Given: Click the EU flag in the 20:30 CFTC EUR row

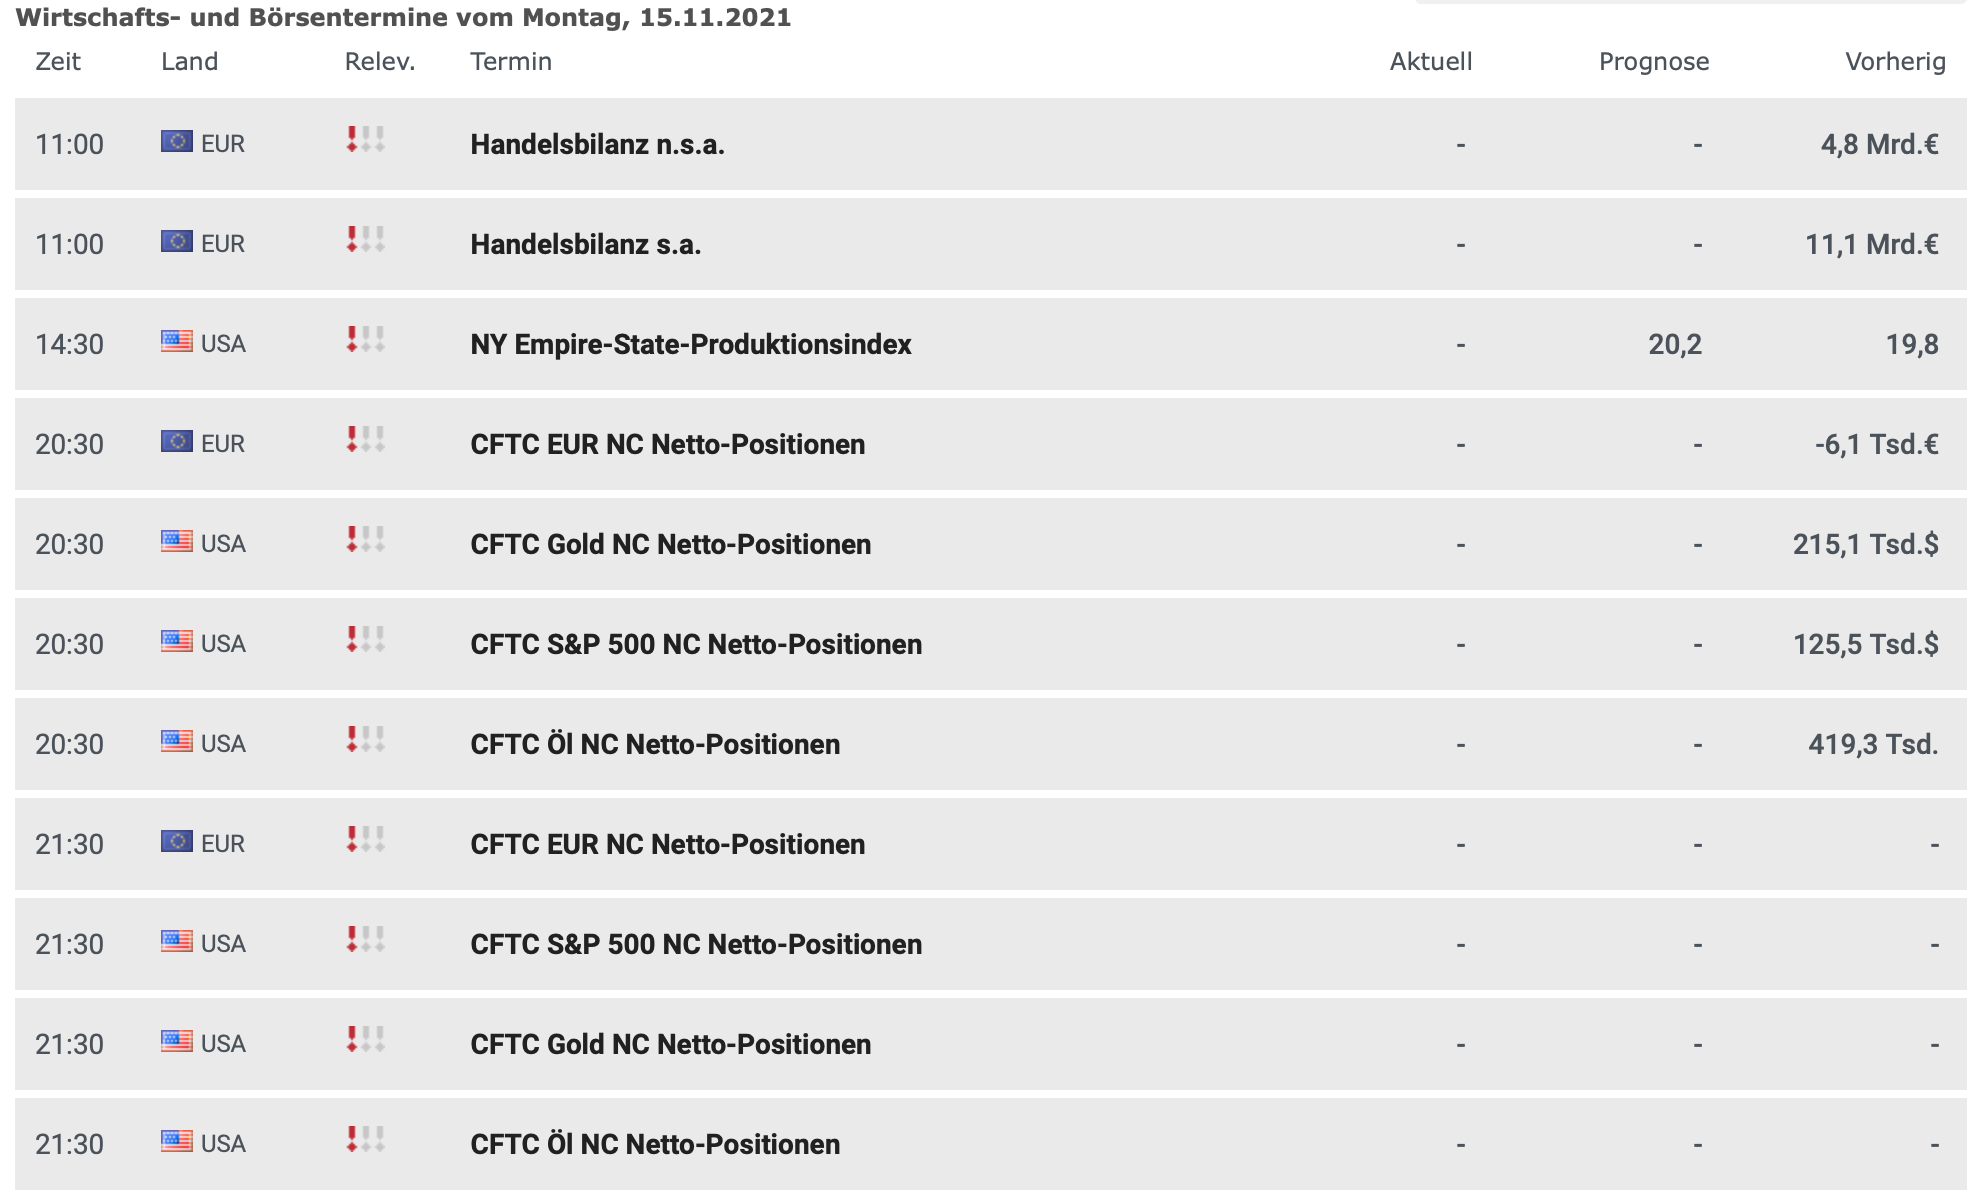Looking at the screenshot, I should (177, 442).
